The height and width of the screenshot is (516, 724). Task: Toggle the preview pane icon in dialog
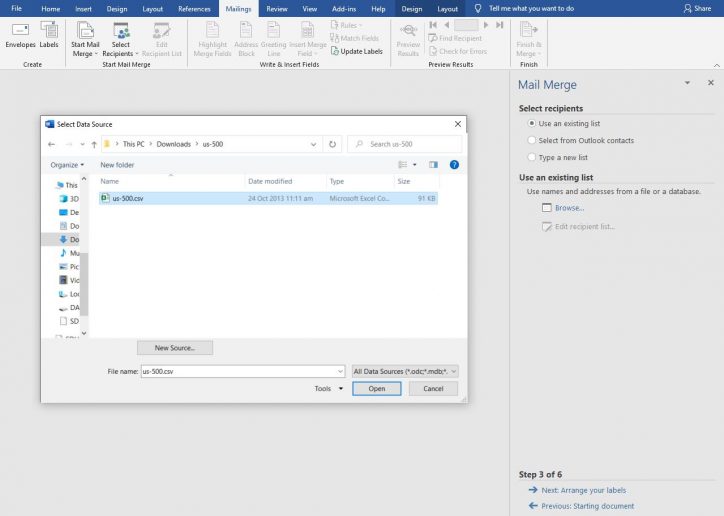pos(433,165)
